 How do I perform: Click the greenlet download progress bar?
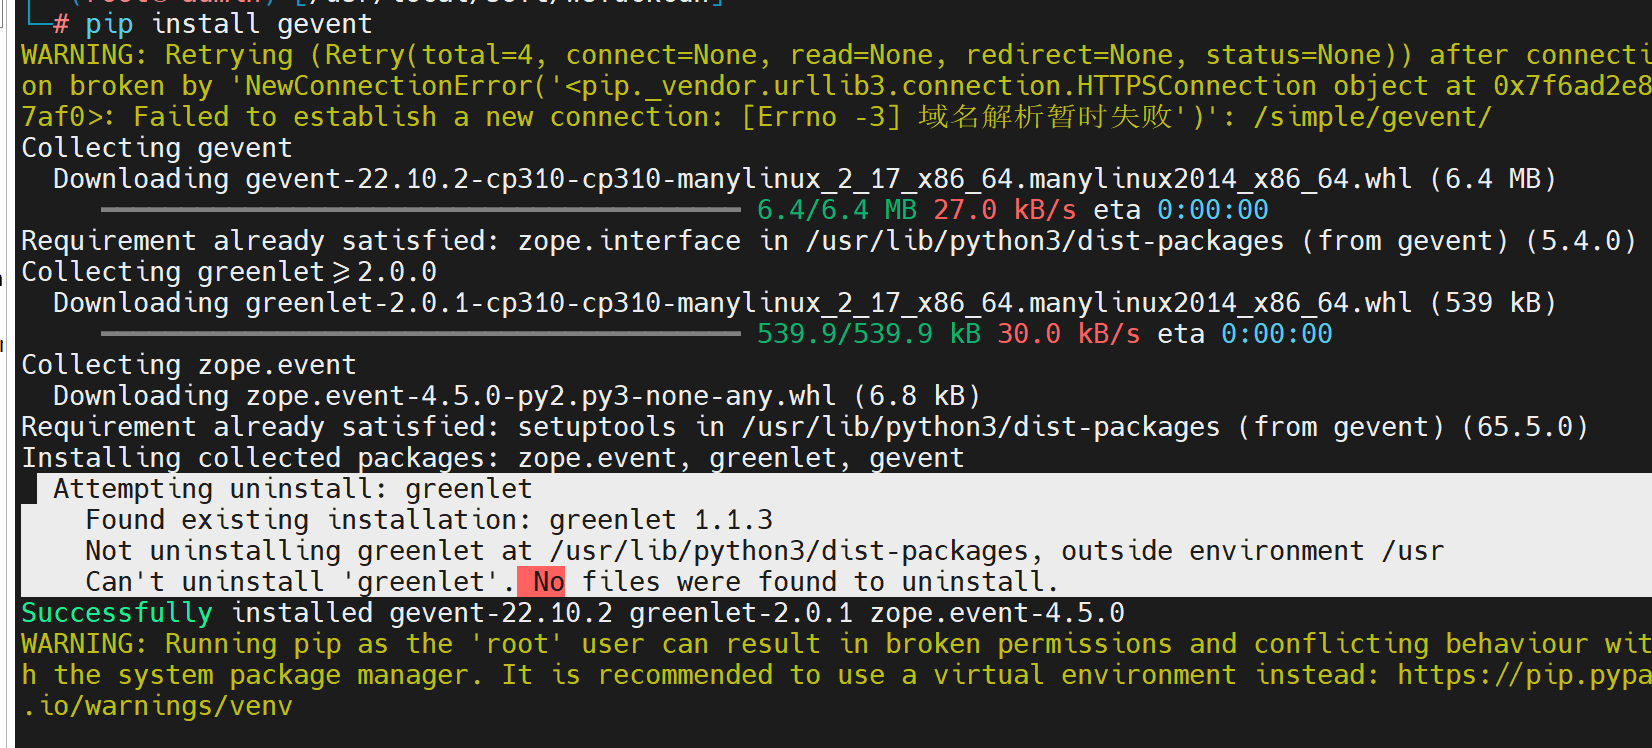click(421, 334)
